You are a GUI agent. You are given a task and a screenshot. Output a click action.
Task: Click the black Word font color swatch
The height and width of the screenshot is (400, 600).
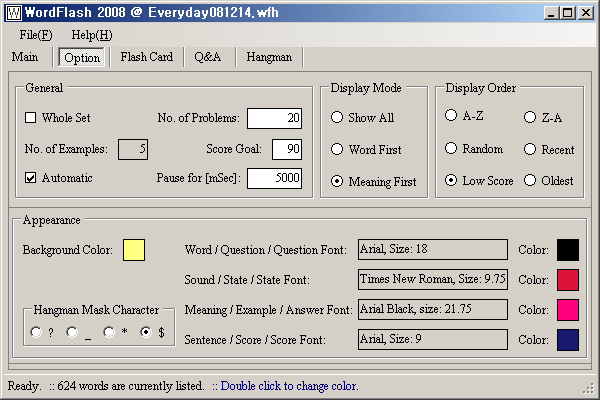coord(568,250)
